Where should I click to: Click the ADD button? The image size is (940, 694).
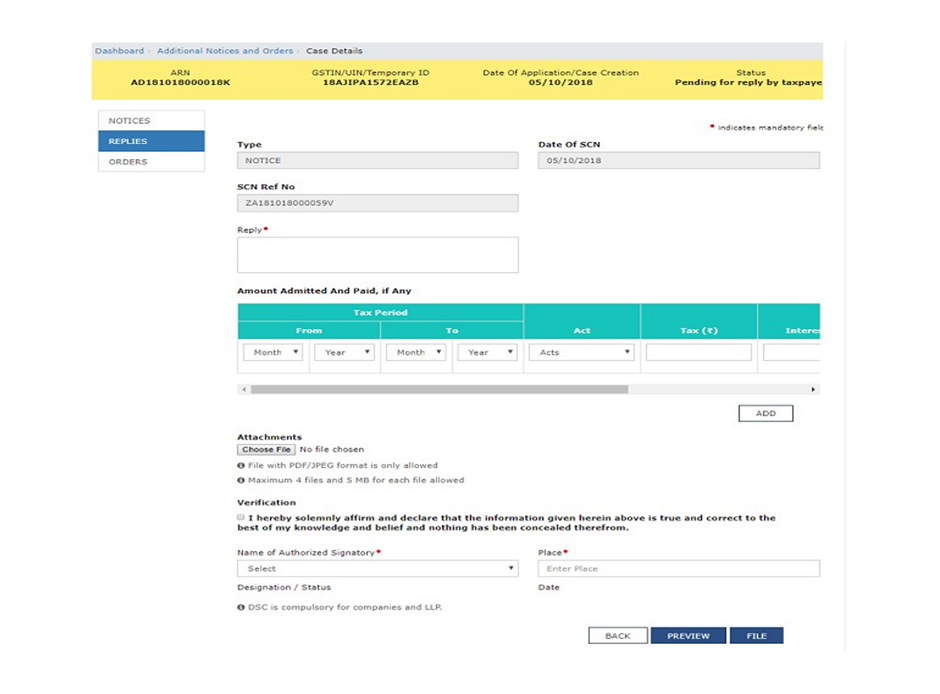(765, 413)
